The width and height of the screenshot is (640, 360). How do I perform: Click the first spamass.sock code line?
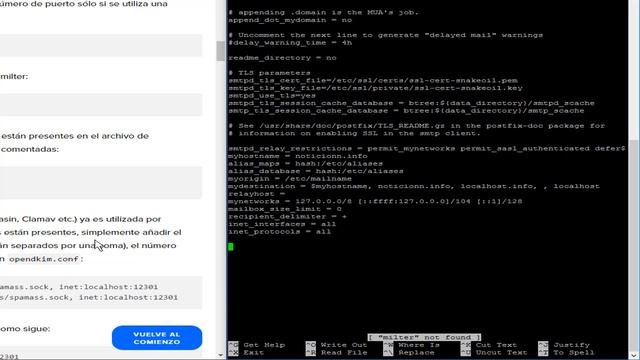click(x=79, y=287)
